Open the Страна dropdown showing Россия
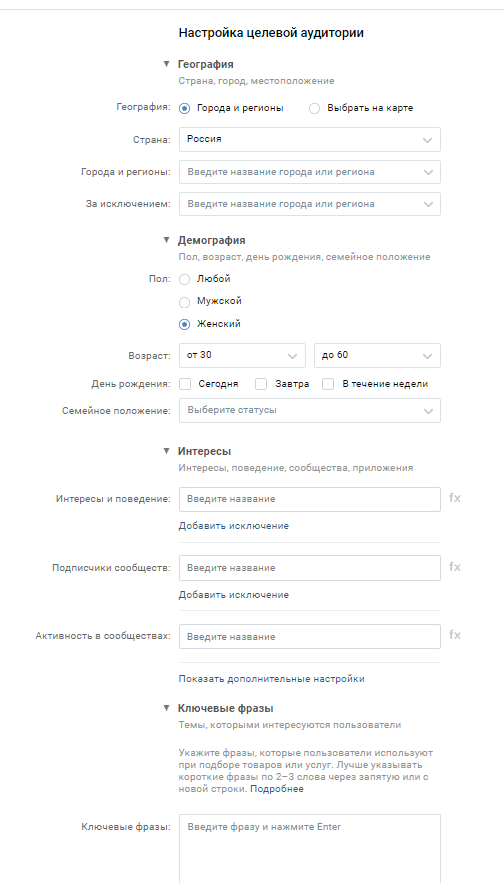 310,140
